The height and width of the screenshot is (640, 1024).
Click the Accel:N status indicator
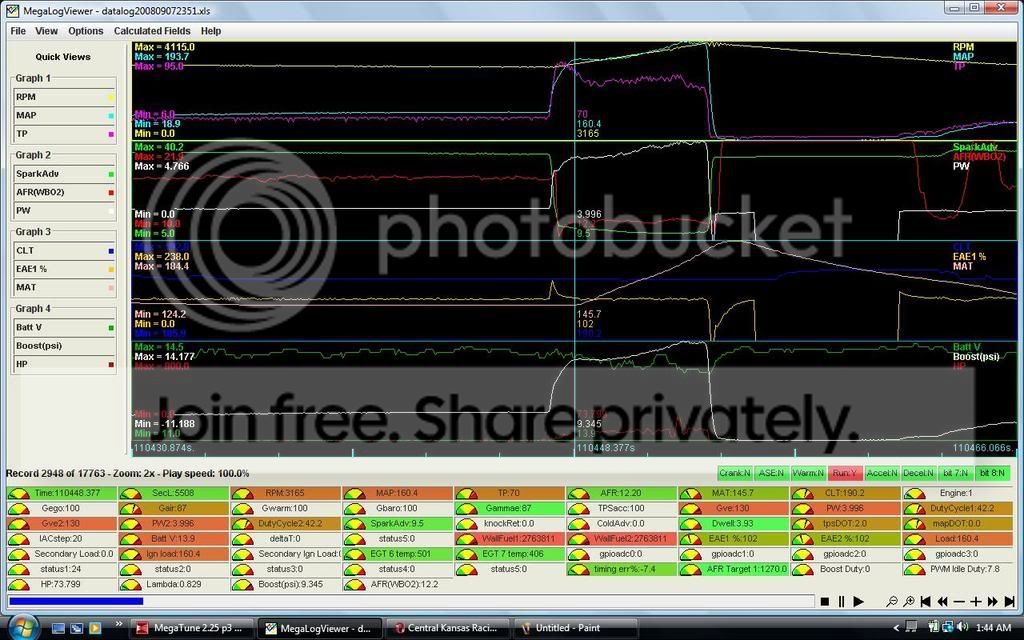point(882,473)
